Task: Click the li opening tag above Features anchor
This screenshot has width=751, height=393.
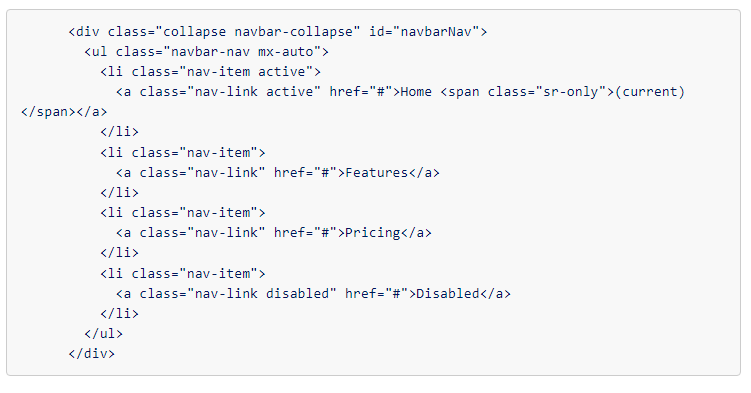Action: click(x=182, y=153)
